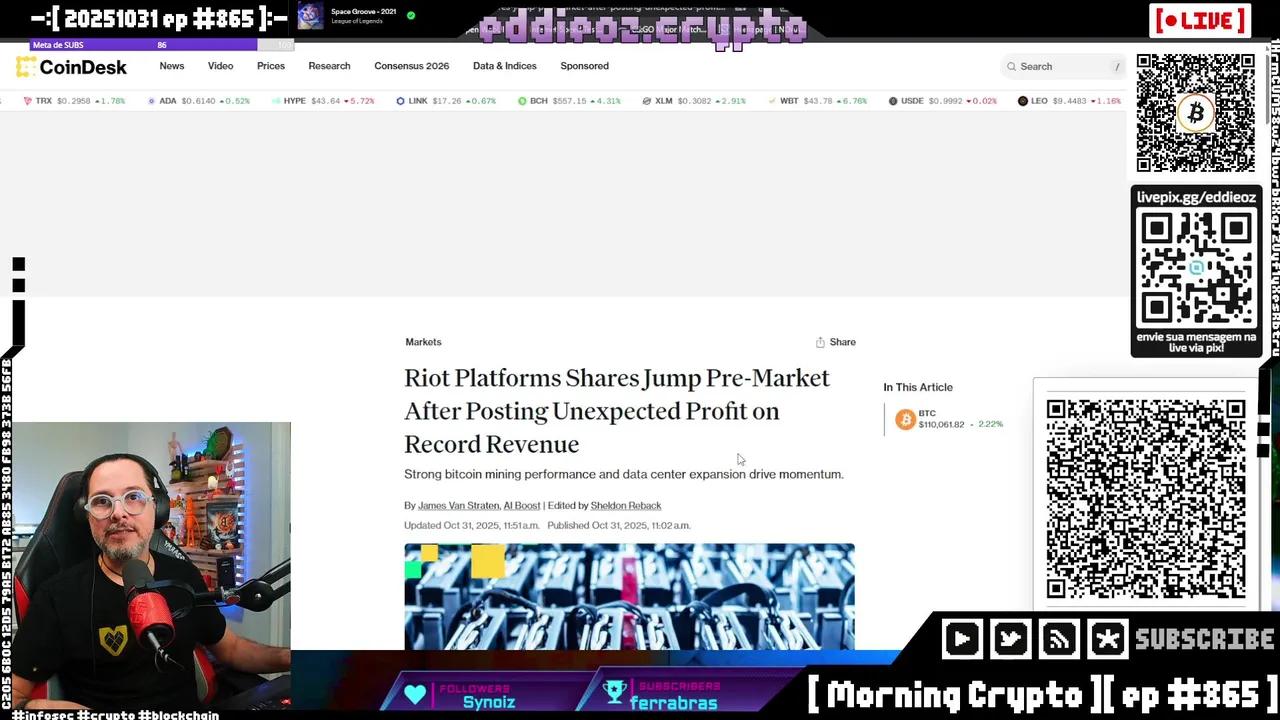Click the livepix.gg/eddieoz QR code
This screenshot has height=720, width=1280.
point(1196,268)
